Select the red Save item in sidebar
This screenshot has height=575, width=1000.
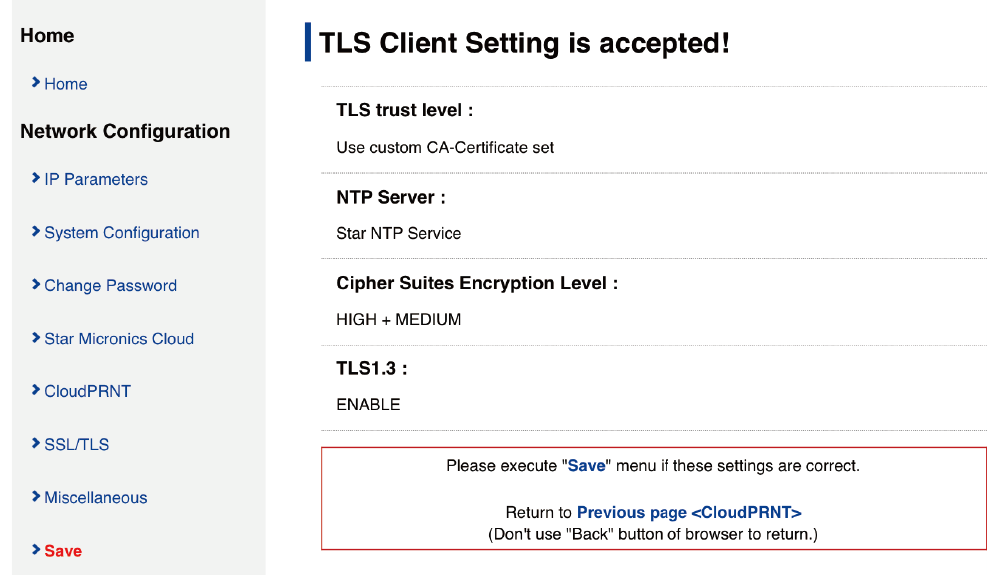point(63,551)
